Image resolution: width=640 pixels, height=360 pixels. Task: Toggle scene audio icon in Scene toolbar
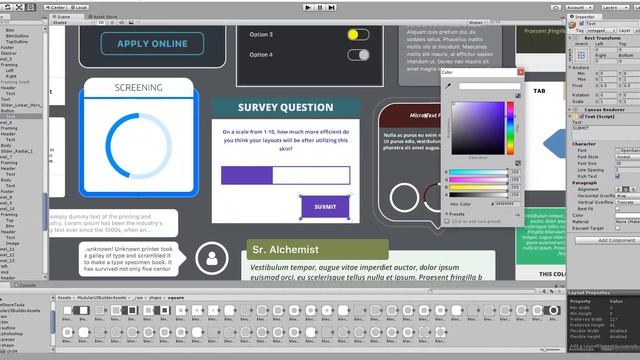121,22
